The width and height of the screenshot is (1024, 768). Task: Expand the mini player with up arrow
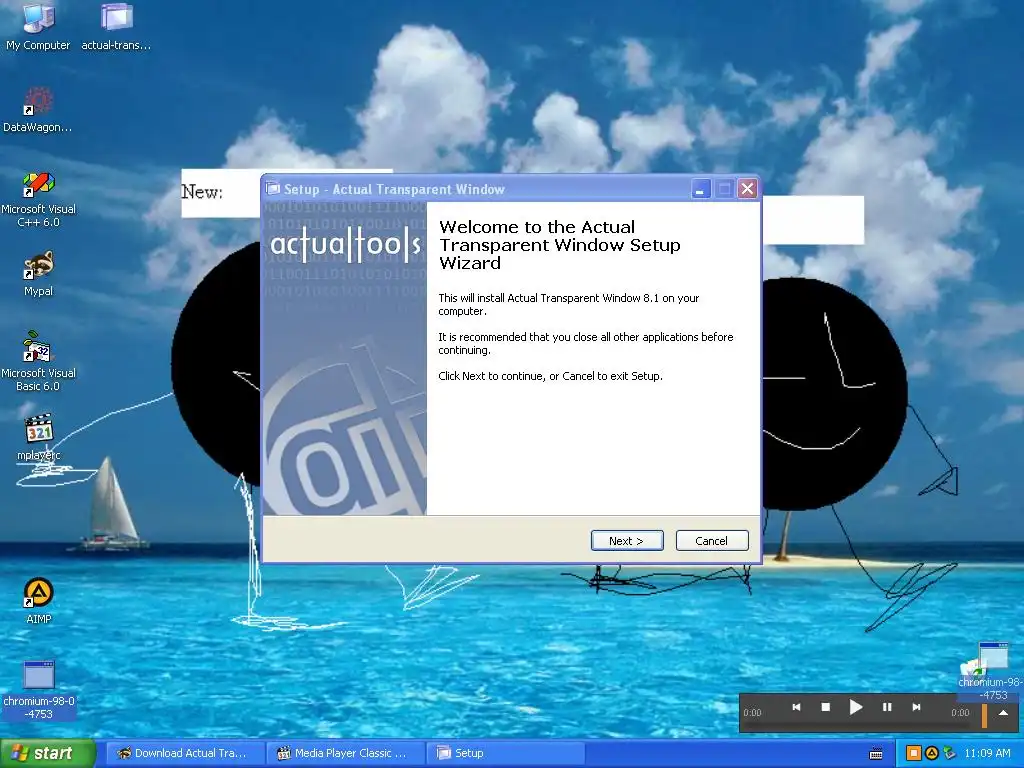pos(1003,712)
